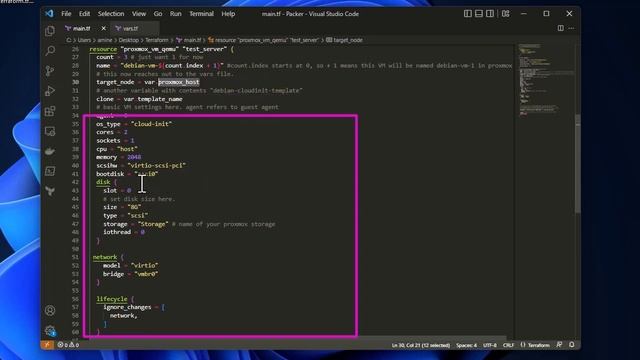Click the selected proxmox_host text on line 30
Screen dimensions: 640x360
click(x=179, y=82)
